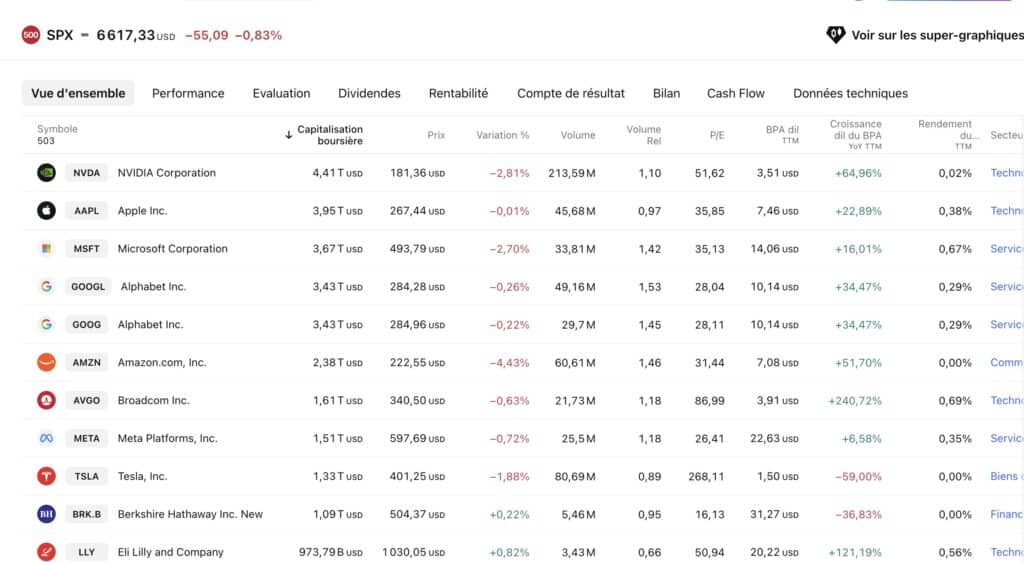Switch to the Performance tab
This screenshot has height=562, width=1024.
[188, 93]
